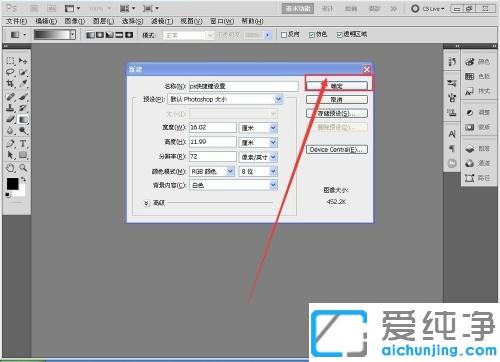Open the resolution unit dropdown

(258, 157)
